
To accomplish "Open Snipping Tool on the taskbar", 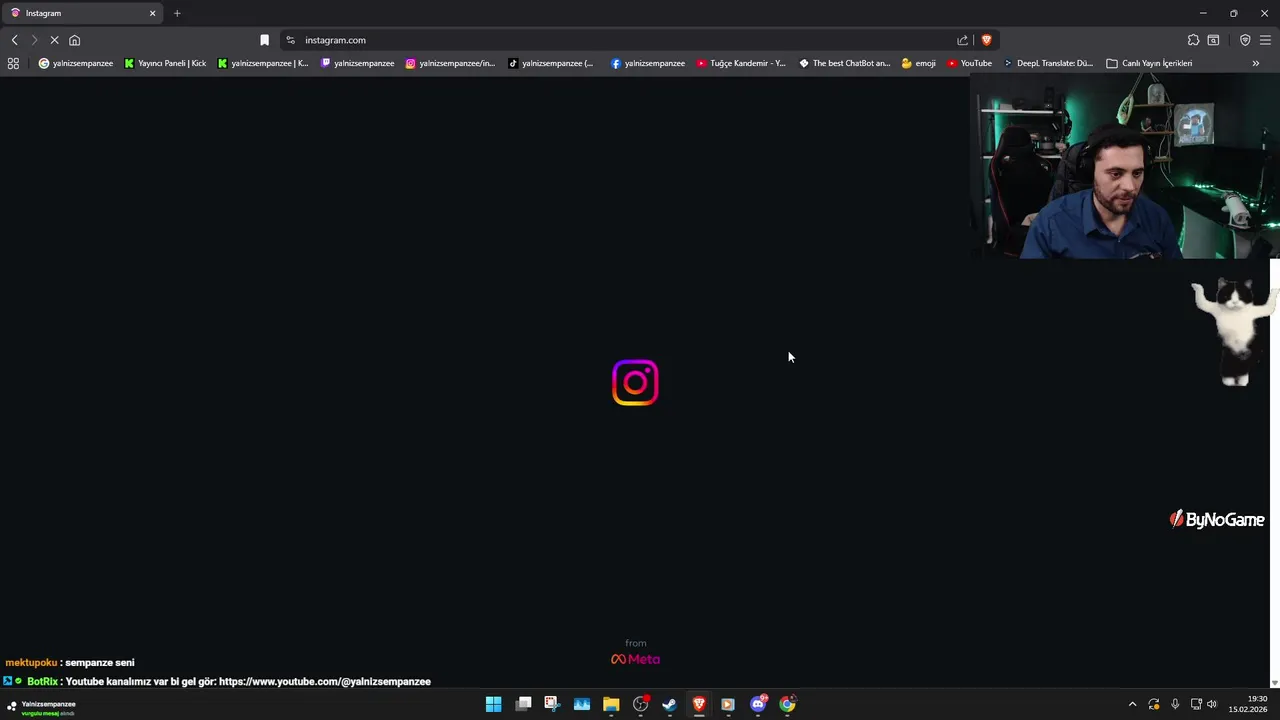I will coord(552,704).
